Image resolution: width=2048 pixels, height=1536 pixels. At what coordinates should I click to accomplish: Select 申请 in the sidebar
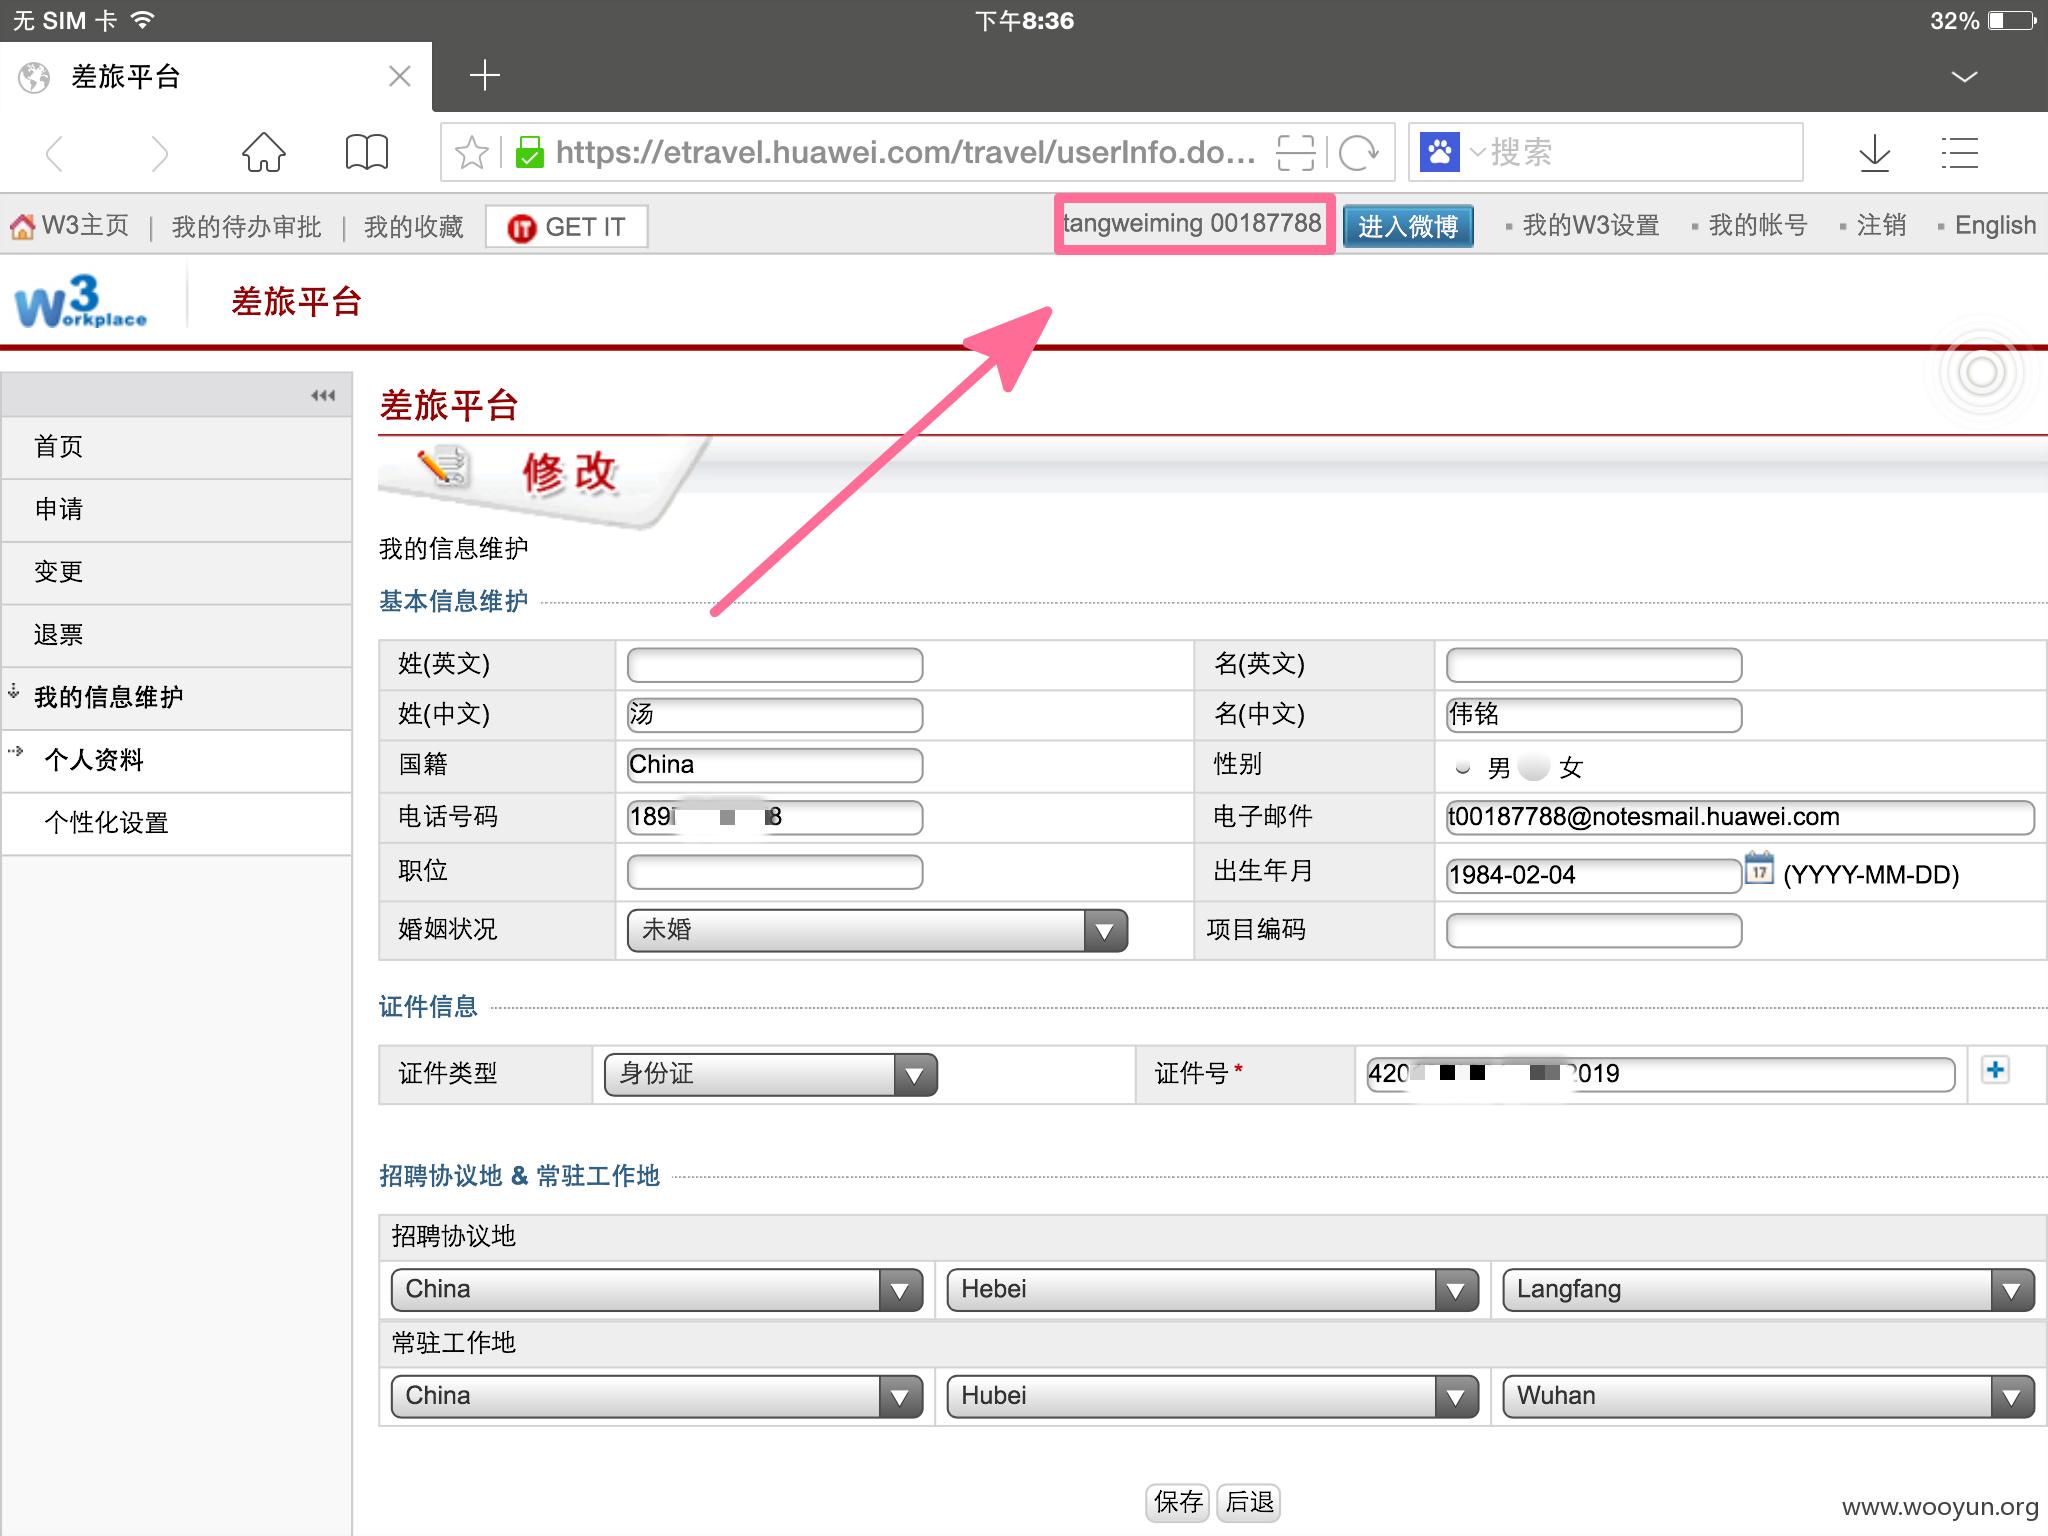(x=176, y=510)
